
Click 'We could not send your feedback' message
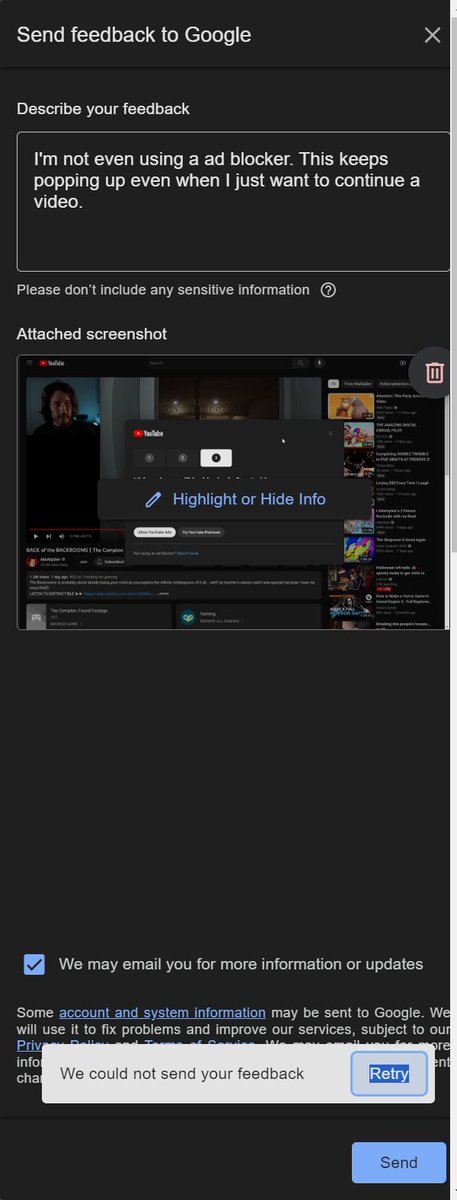[x=182, y=1073]
